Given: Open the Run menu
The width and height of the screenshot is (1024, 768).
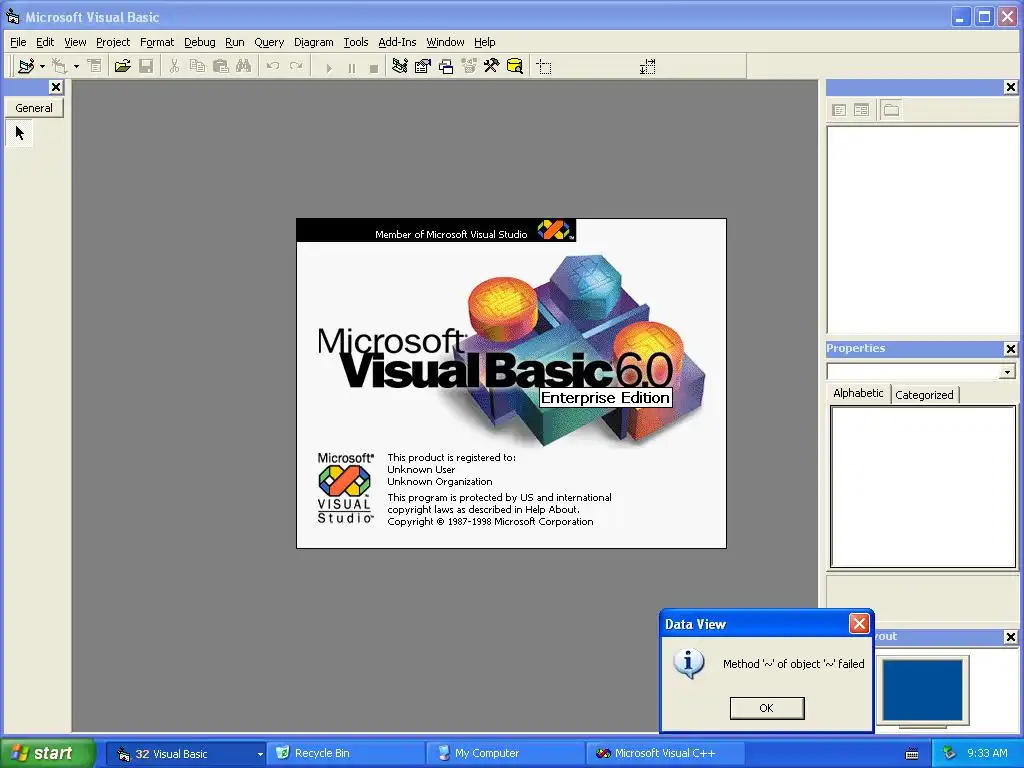Looking at the screenshot, I should (x=234, y=42).
